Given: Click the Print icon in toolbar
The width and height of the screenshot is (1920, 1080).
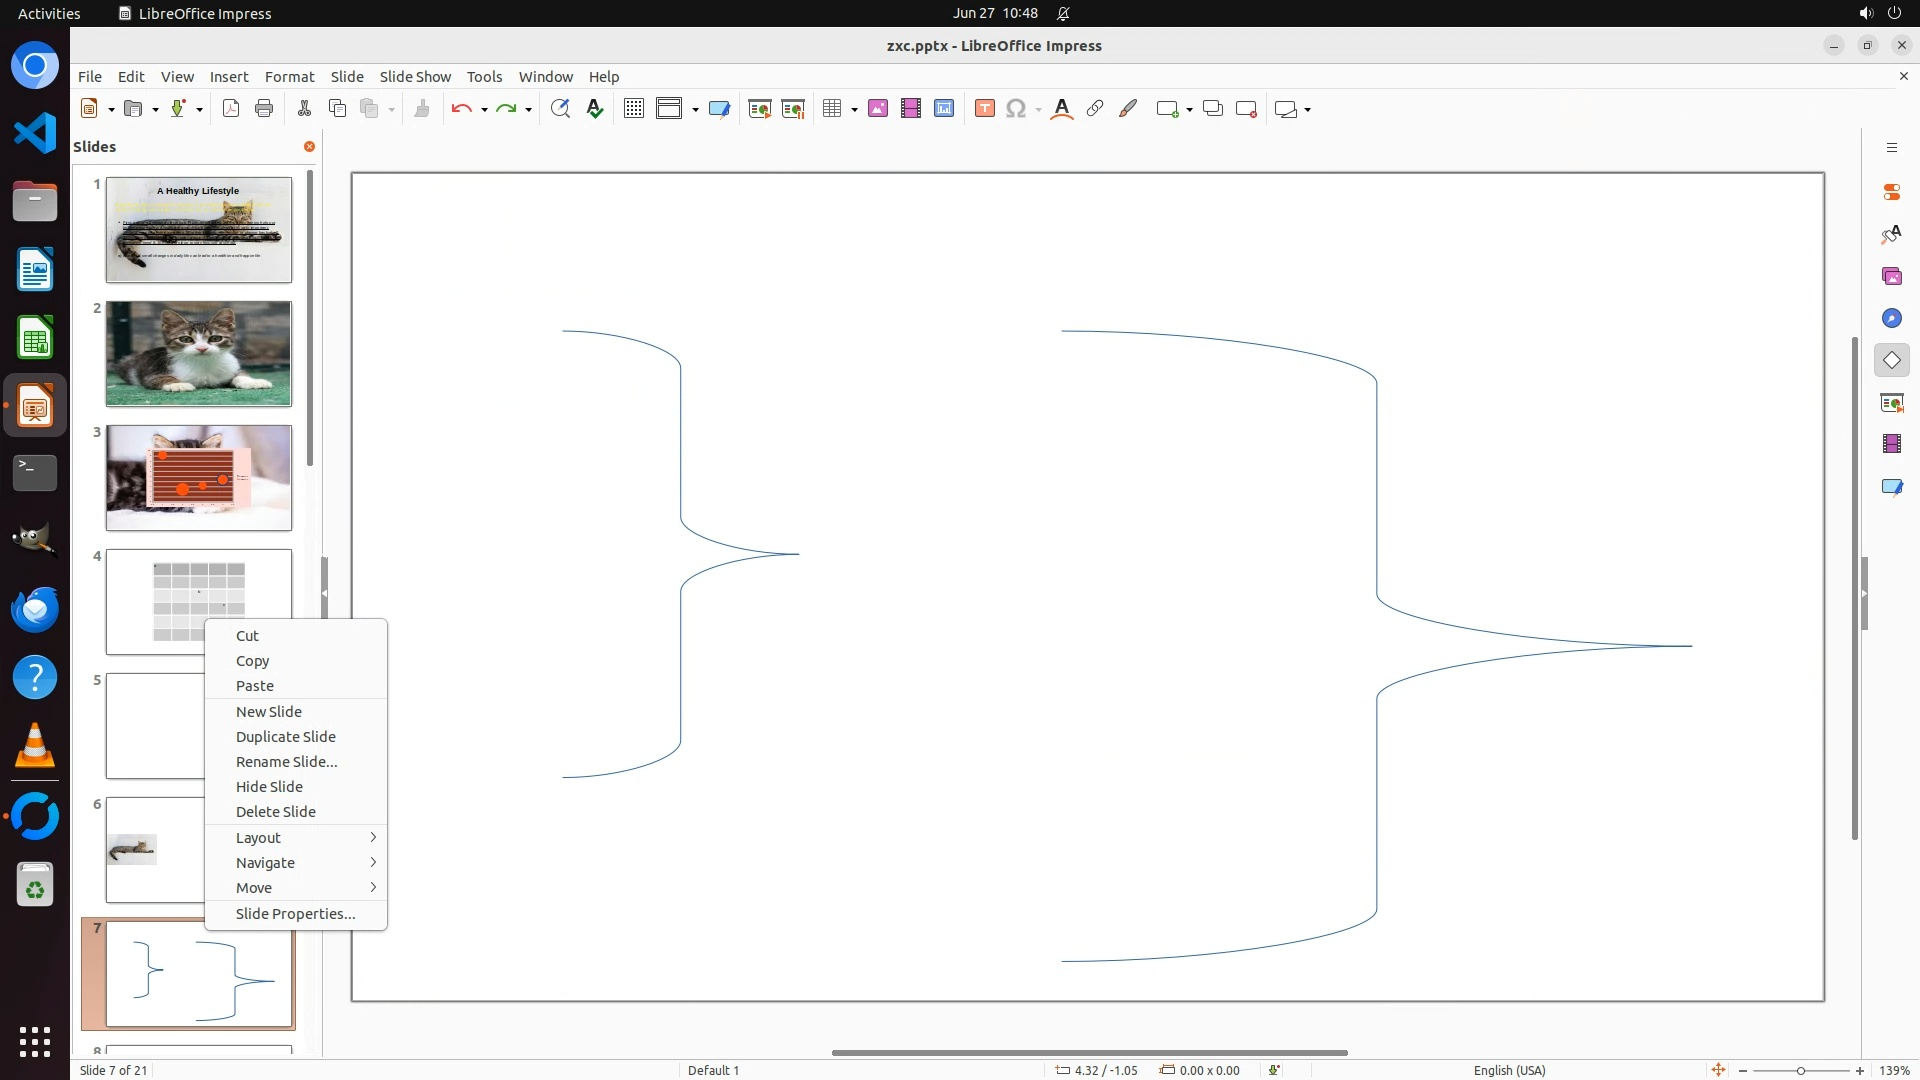Looking at the screenshot, I should click(264, 109).
